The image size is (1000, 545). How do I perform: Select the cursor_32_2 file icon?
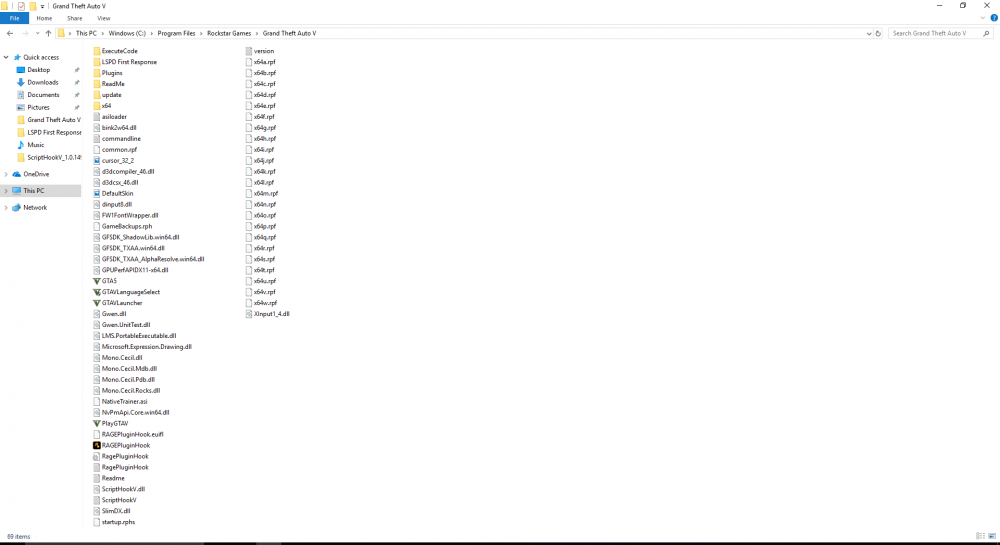(x=97, y=161)
